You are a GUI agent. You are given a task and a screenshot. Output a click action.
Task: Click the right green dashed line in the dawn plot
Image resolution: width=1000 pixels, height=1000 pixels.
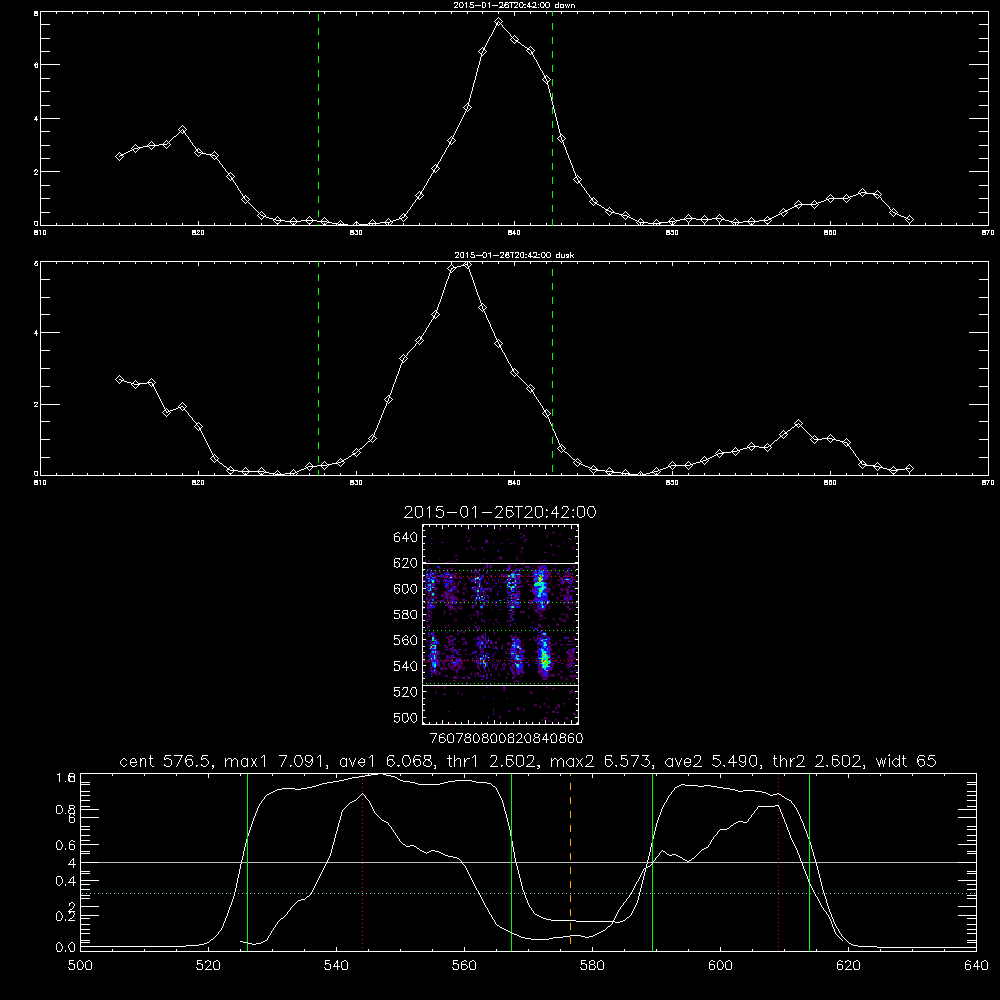552,119
